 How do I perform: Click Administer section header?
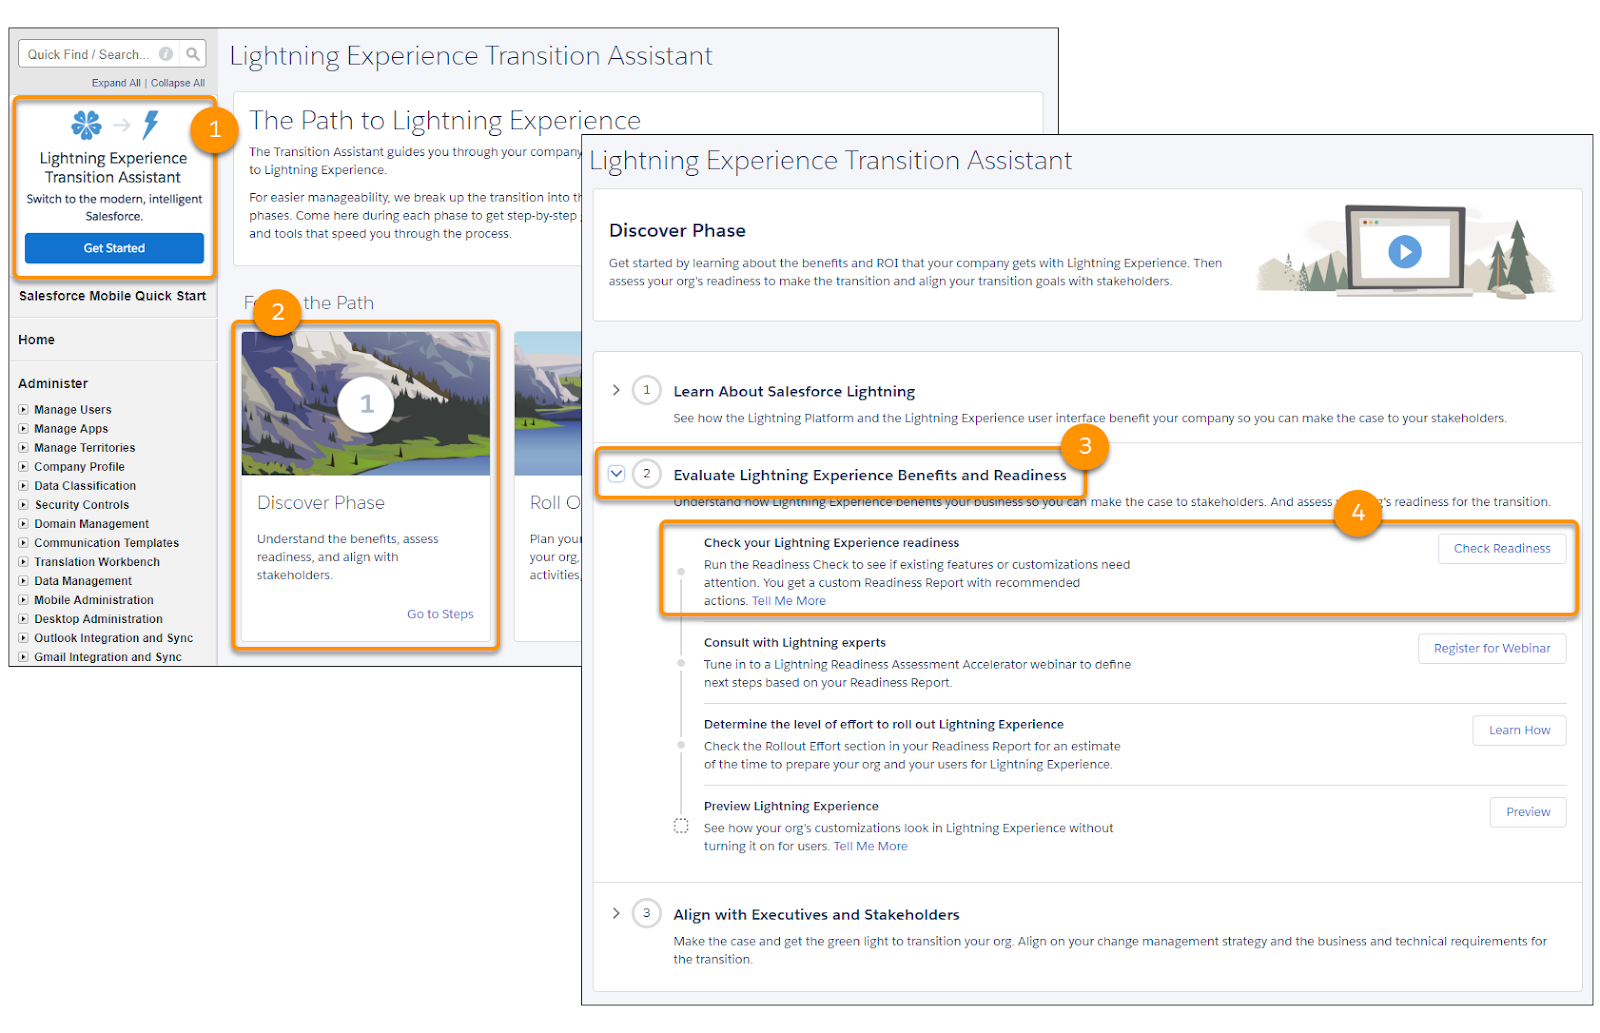[x=53, y=384]
